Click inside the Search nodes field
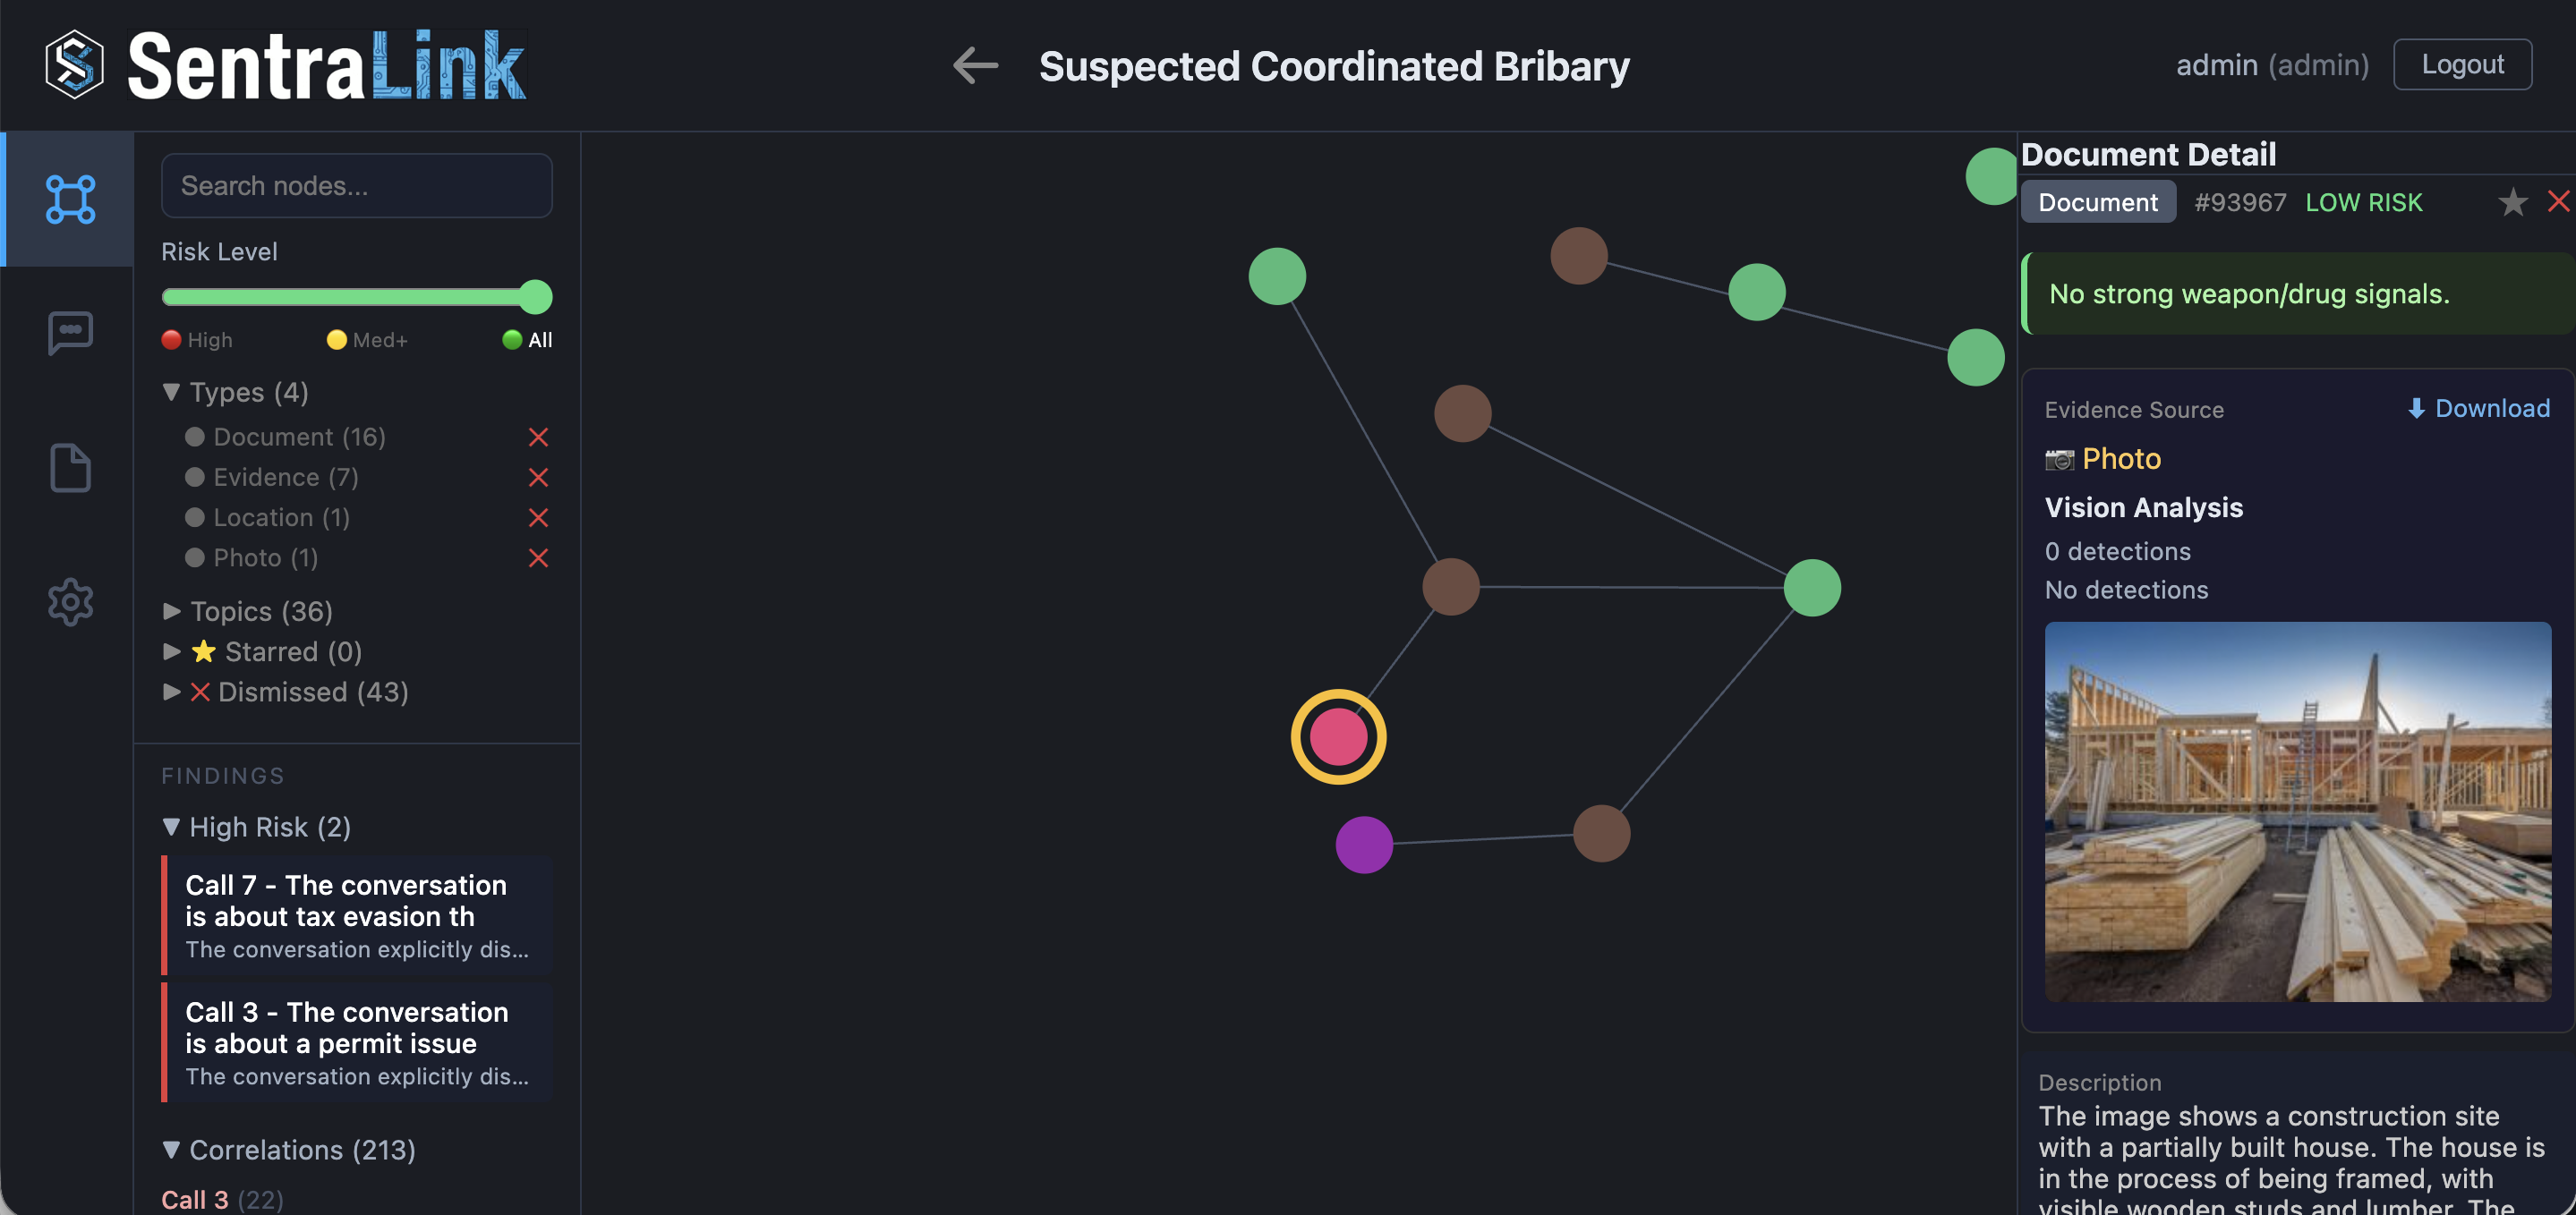This screenshot has width=2576, height=1215. [x=357, y=185]
